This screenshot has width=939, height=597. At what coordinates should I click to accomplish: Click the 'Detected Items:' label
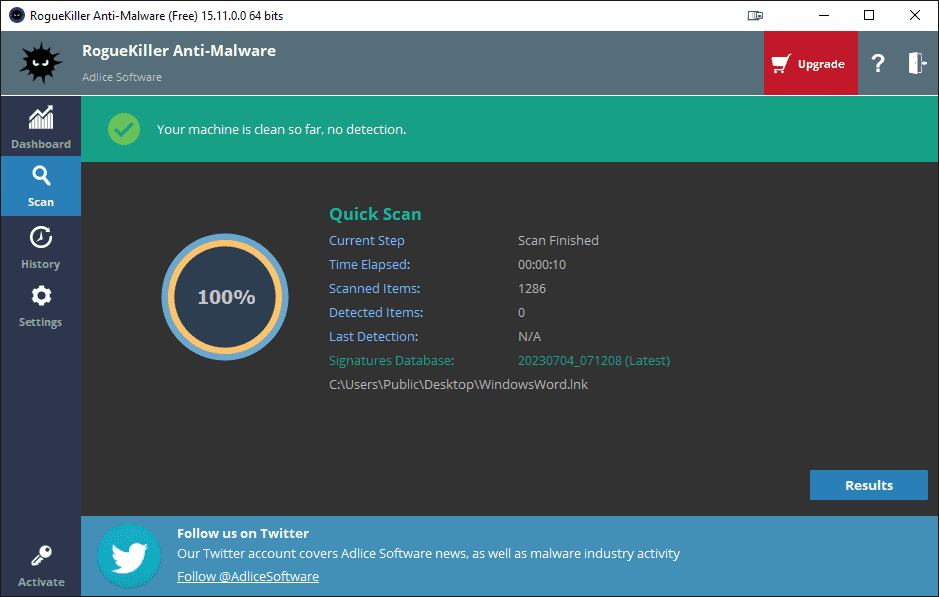pos(376,313)
